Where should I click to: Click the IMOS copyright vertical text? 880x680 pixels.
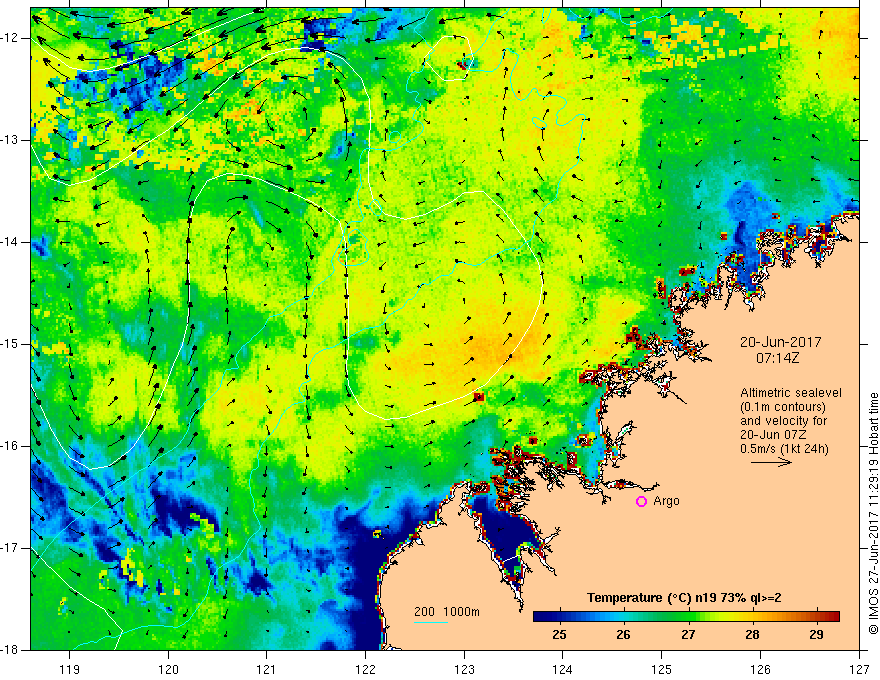coord(873,513)
